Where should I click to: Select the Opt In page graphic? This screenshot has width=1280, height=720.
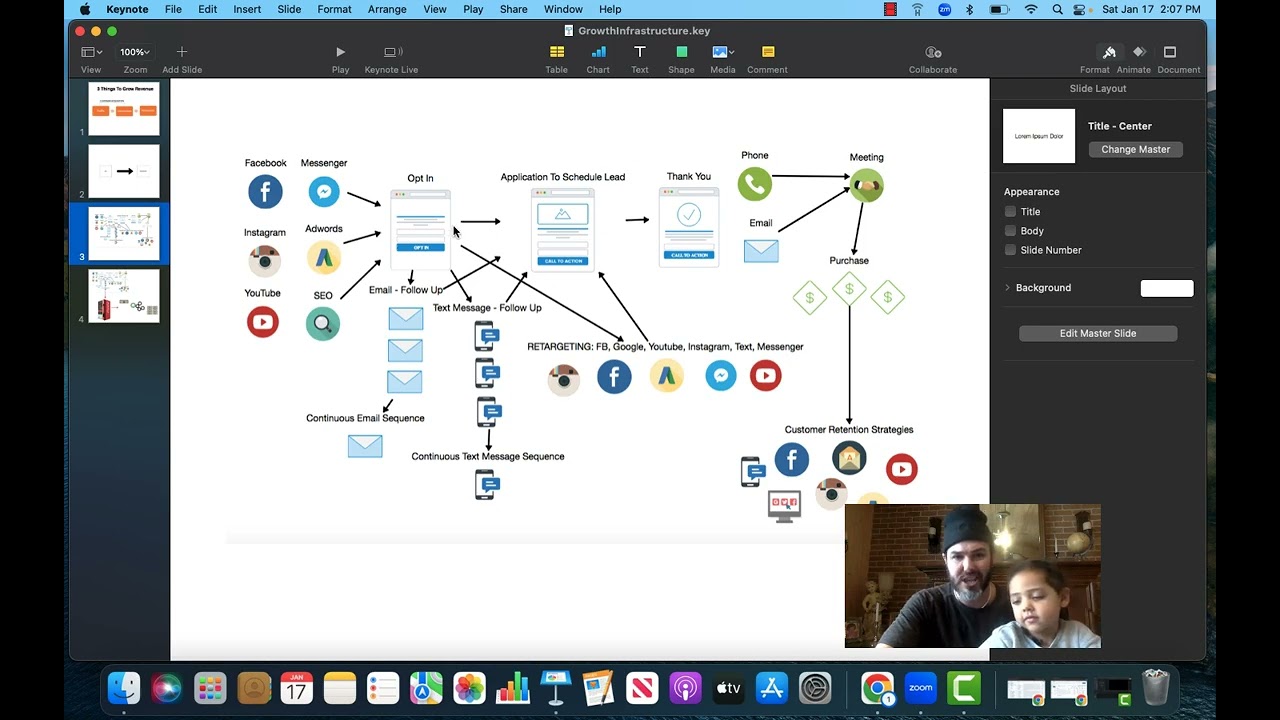pyautogui.click(x=420, y=229)
